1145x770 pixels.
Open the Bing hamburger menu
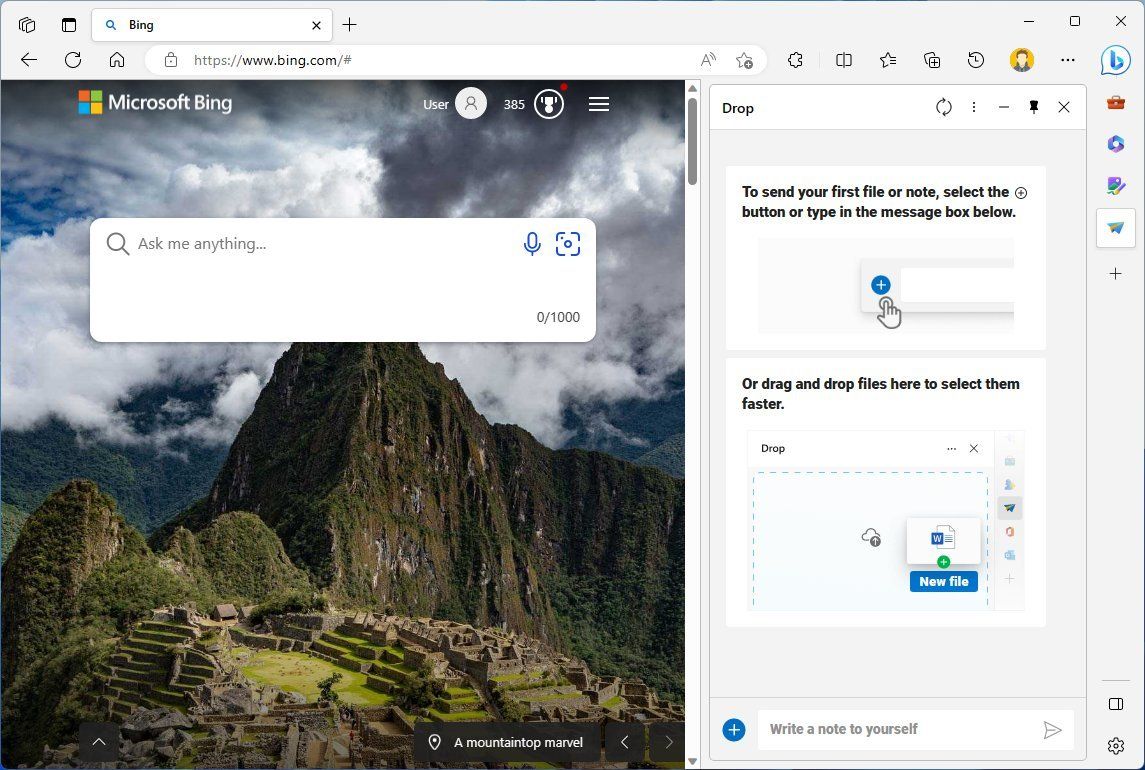599,103
